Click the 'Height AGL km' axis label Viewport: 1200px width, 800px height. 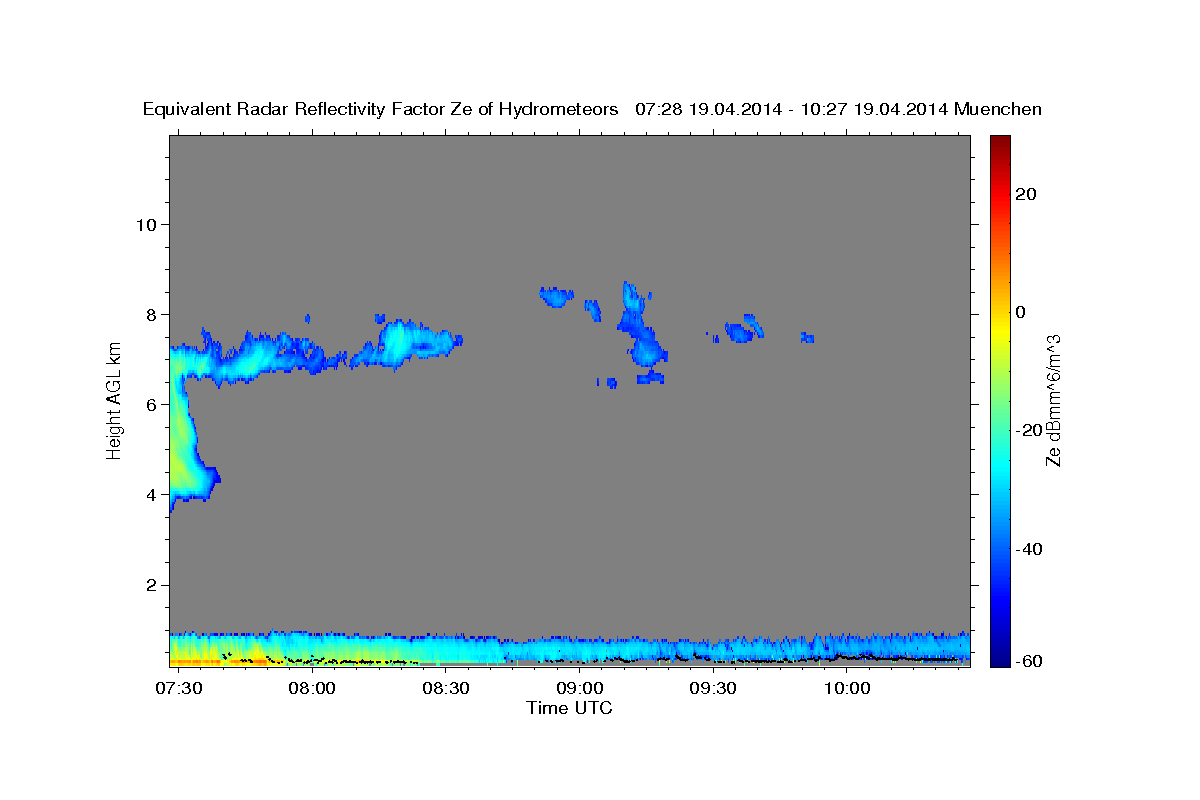coord(114,400)
